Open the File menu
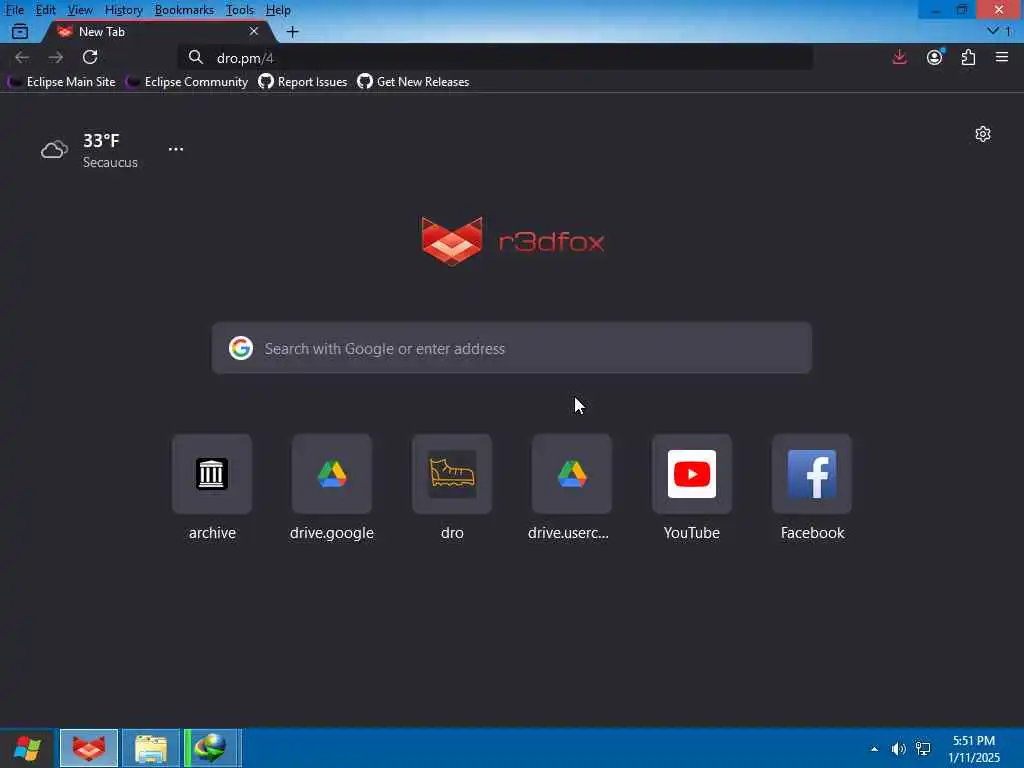Screen dimensions: 1024x768 pyautogui.click(x=14, y=10)
